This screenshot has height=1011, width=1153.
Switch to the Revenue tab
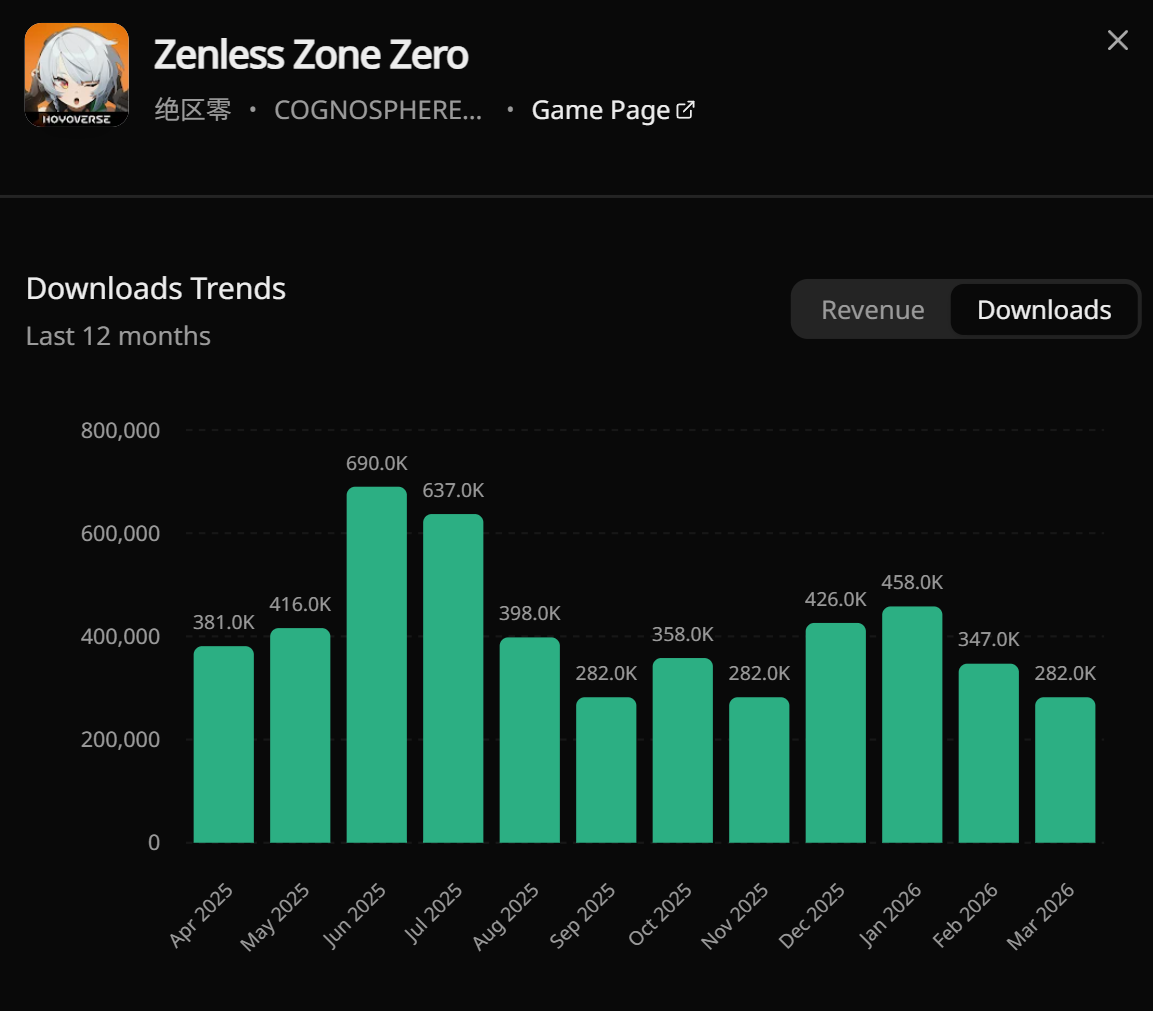point(872,310)
